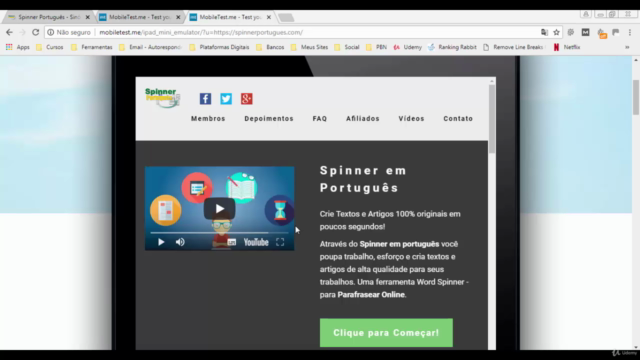Enter fullscreen mode on the video
Screen dimensions: 640x360
click(x=280, y=242)
